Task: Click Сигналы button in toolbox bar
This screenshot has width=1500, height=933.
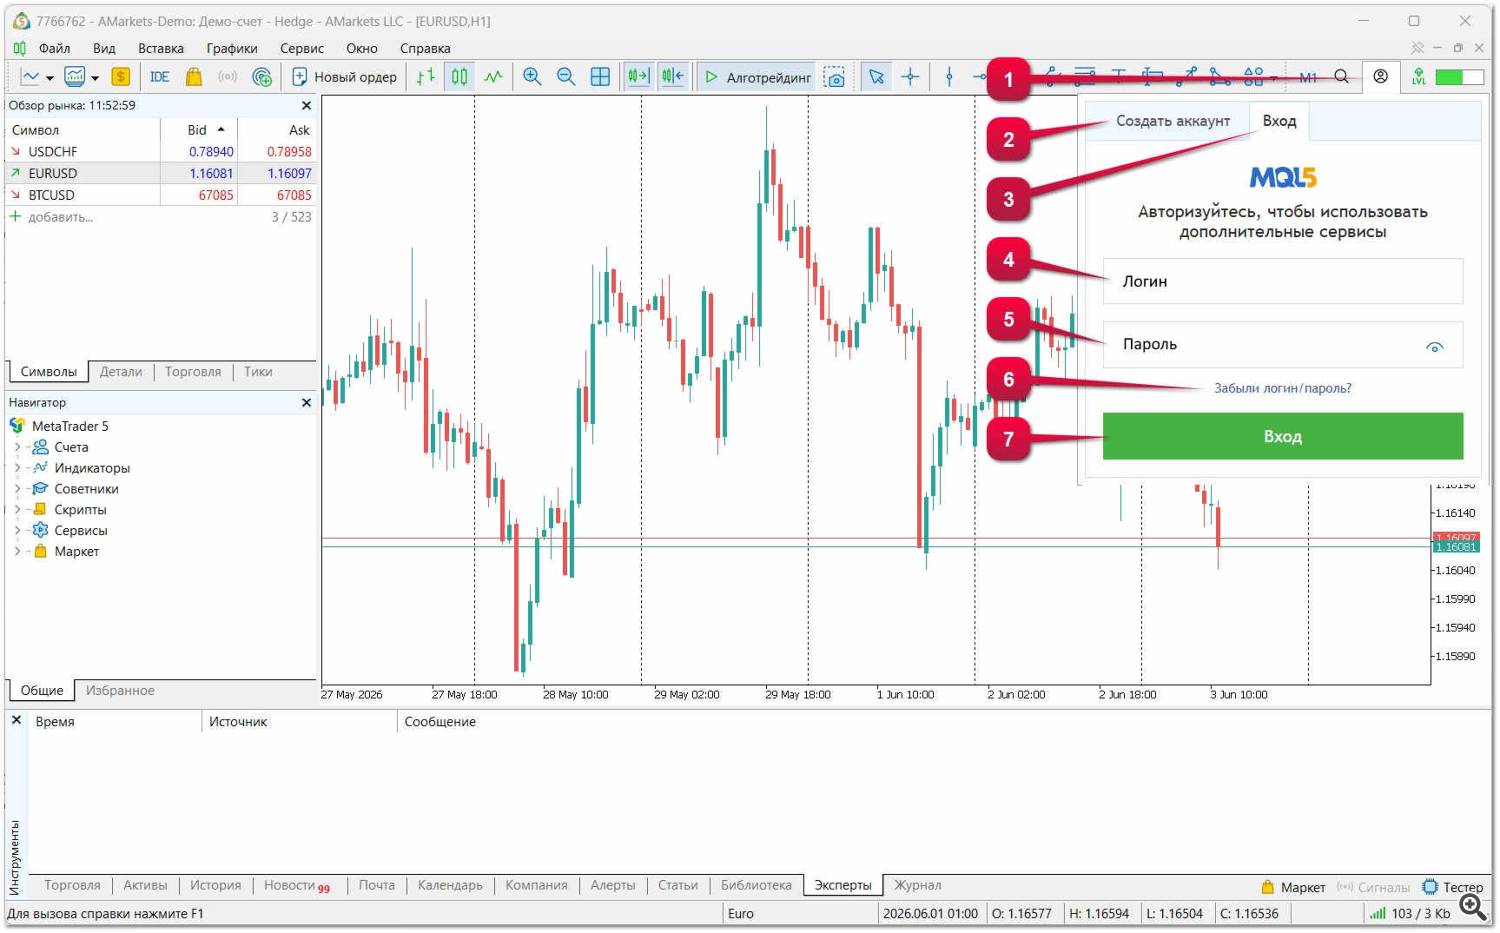Action: point(1373,887)
